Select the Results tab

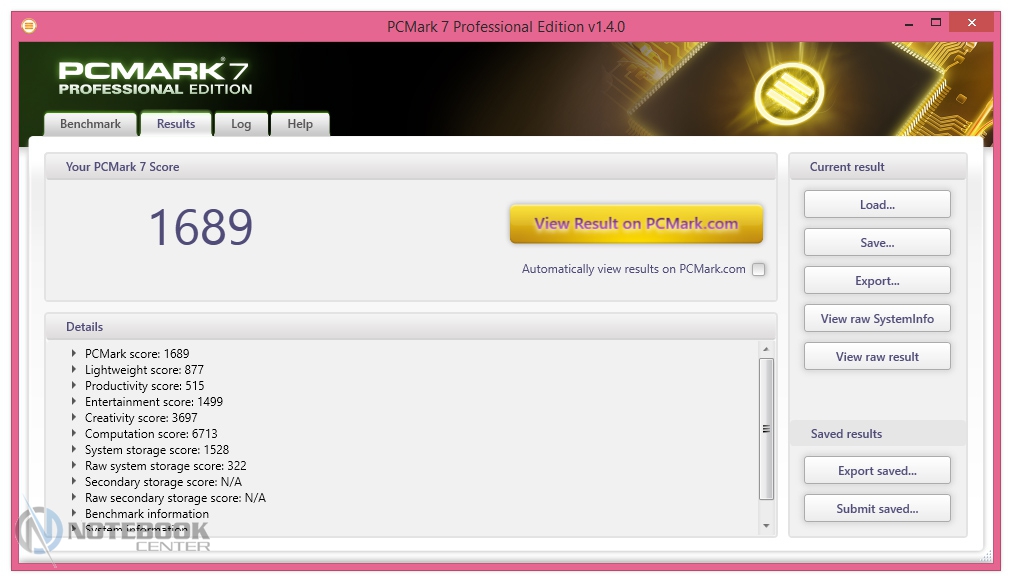176,124
